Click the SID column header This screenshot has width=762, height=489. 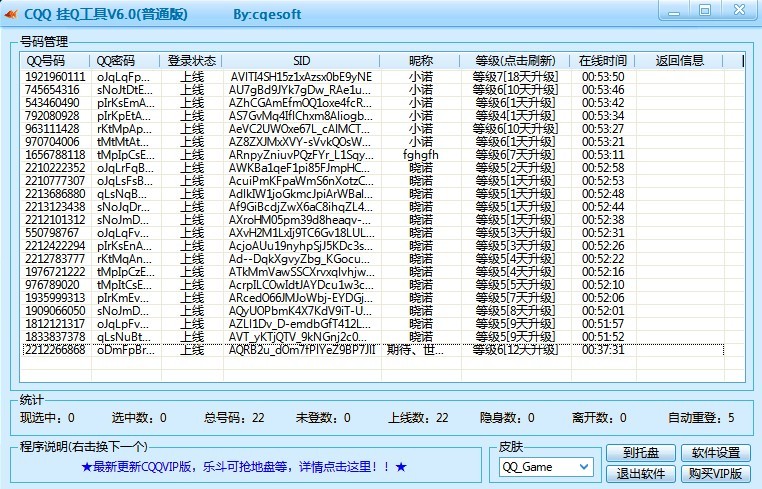[x=301, y=61]
